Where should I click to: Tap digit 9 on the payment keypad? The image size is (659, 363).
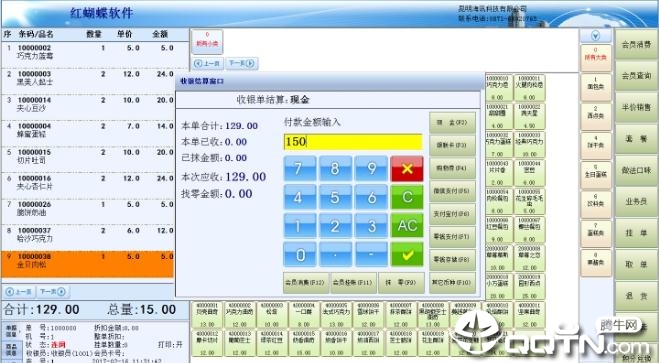(371, 168)
